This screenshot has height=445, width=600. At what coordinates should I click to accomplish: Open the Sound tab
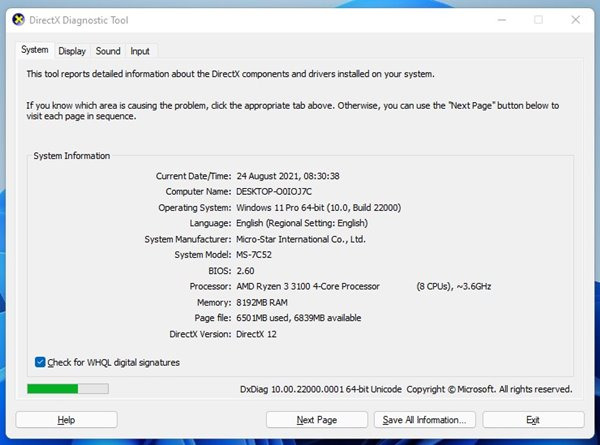point(108,51)
